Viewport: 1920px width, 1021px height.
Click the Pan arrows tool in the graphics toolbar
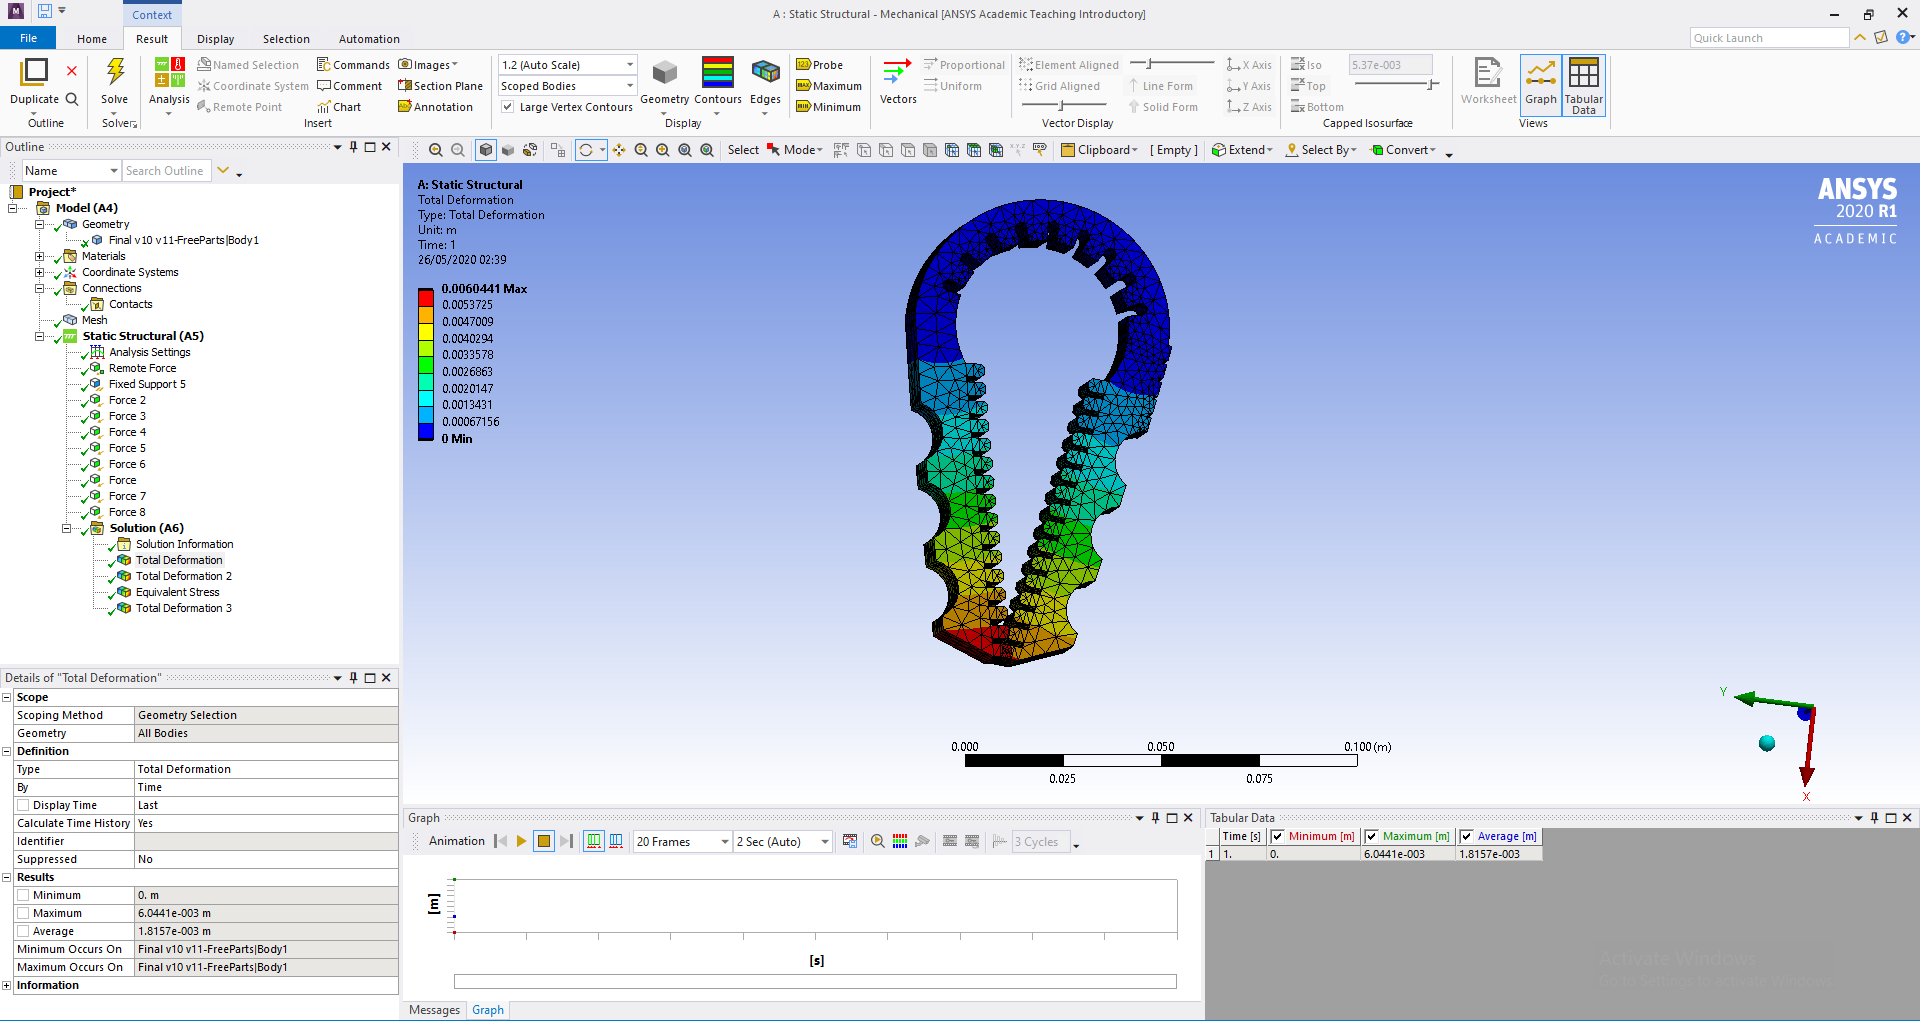(x=619, y=150)
